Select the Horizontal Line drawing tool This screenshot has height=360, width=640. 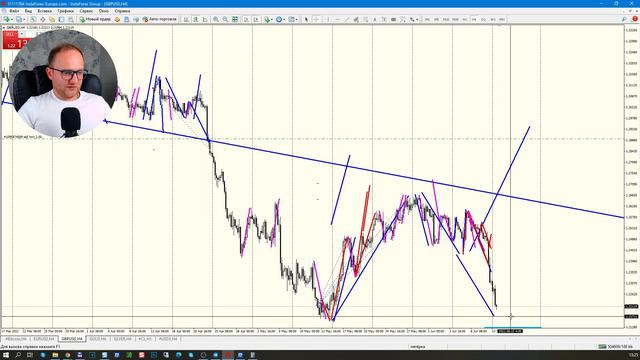(x=337, y=19)
